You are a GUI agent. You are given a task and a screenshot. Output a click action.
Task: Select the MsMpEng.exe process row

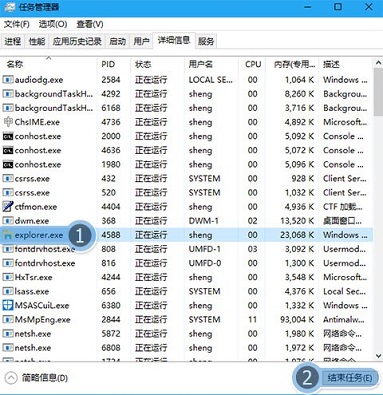[187, 320]
